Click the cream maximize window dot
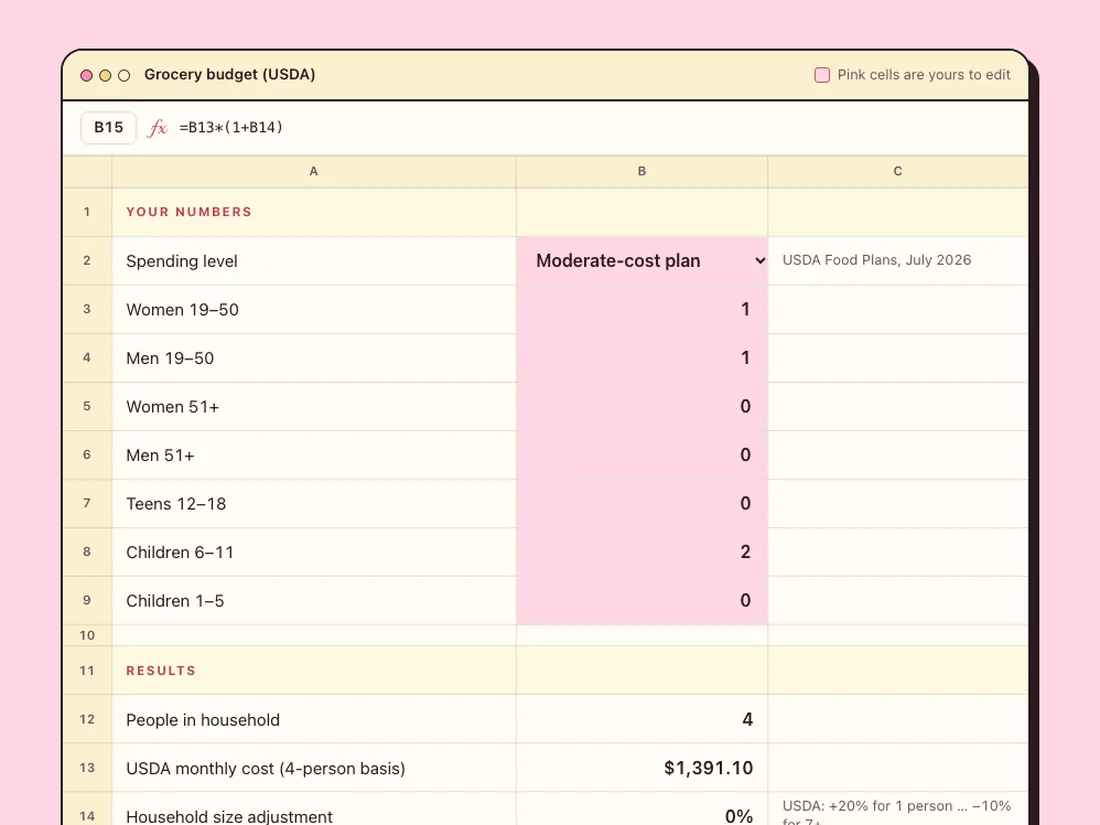 point(124,76)
